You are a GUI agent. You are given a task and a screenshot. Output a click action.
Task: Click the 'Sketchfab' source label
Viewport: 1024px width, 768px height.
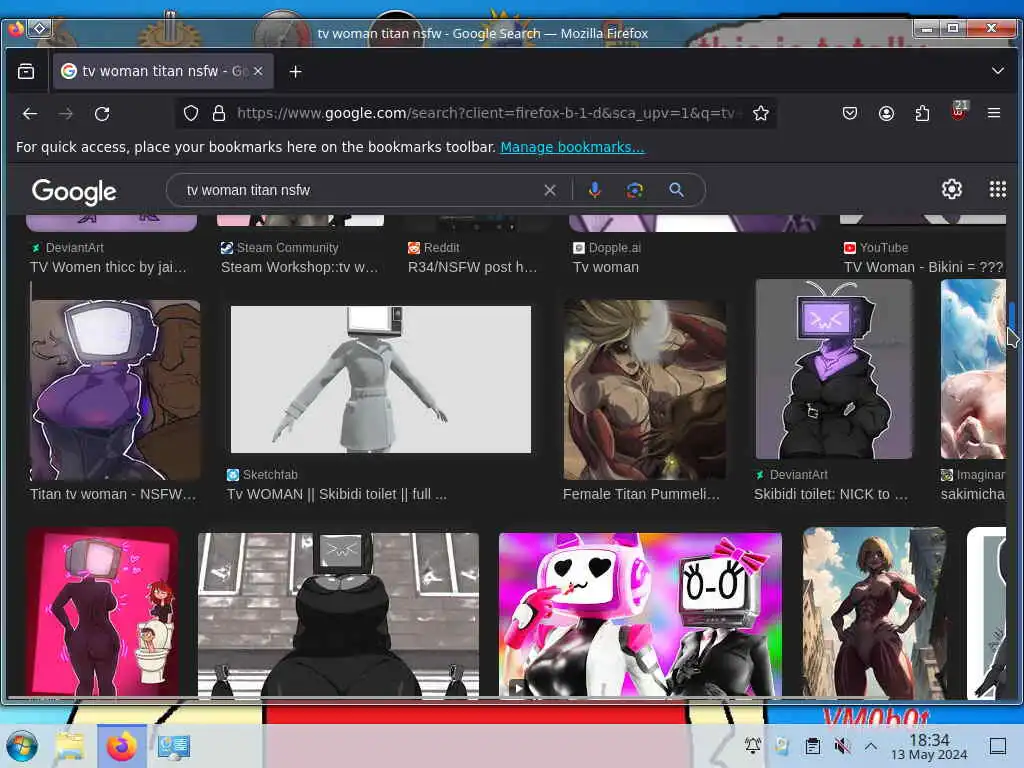pyautogui.click(x=270, y=475)
